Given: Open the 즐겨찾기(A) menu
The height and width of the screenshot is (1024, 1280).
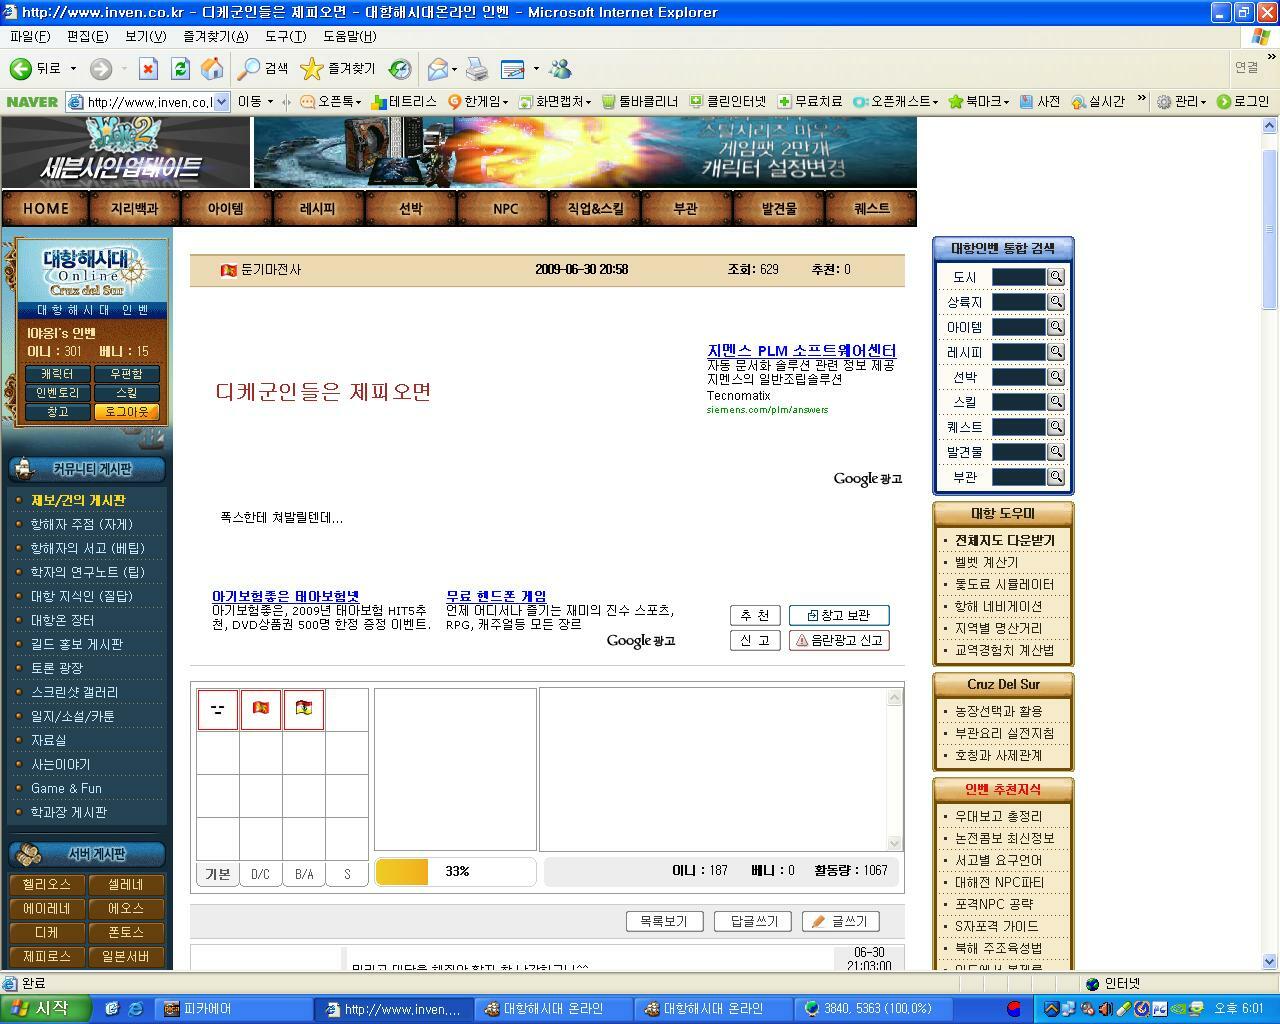Looking at the screenshot, I should tap(215, 36).
